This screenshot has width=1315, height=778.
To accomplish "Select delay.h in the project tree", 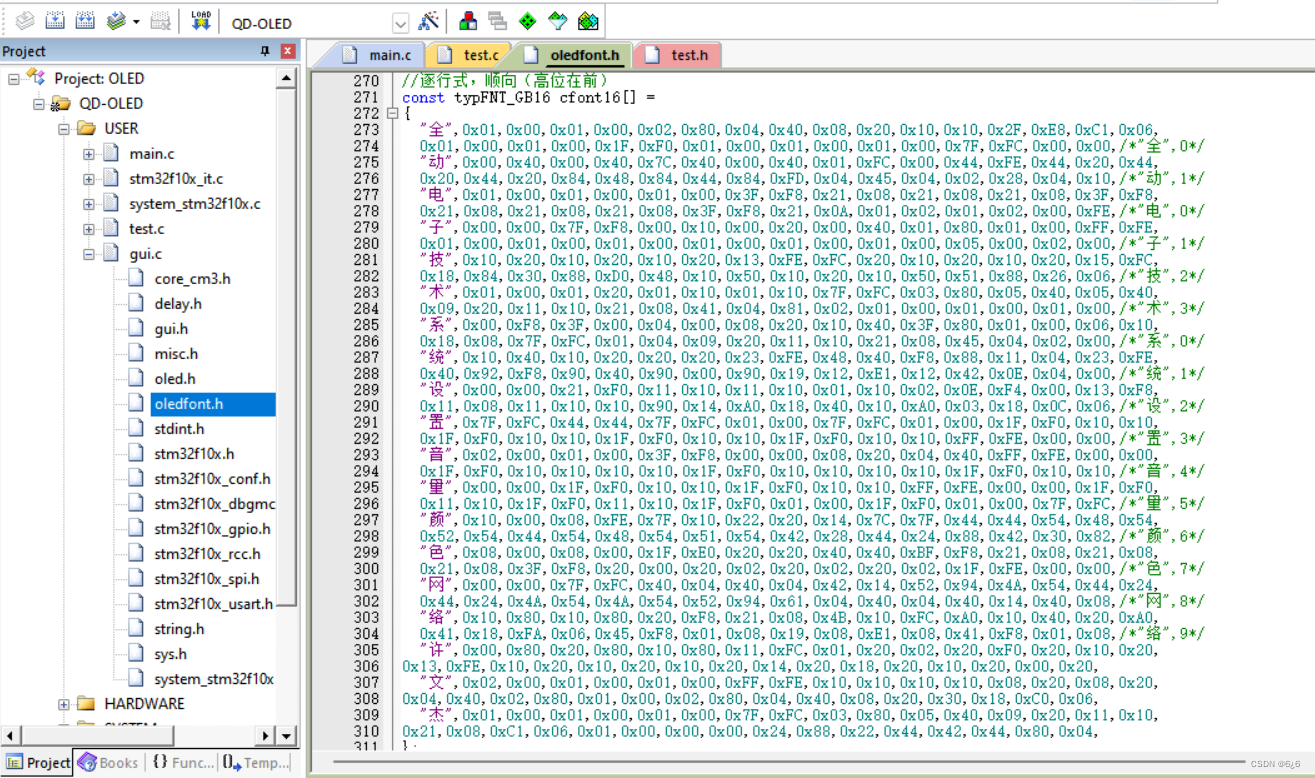I will [178, 304].
